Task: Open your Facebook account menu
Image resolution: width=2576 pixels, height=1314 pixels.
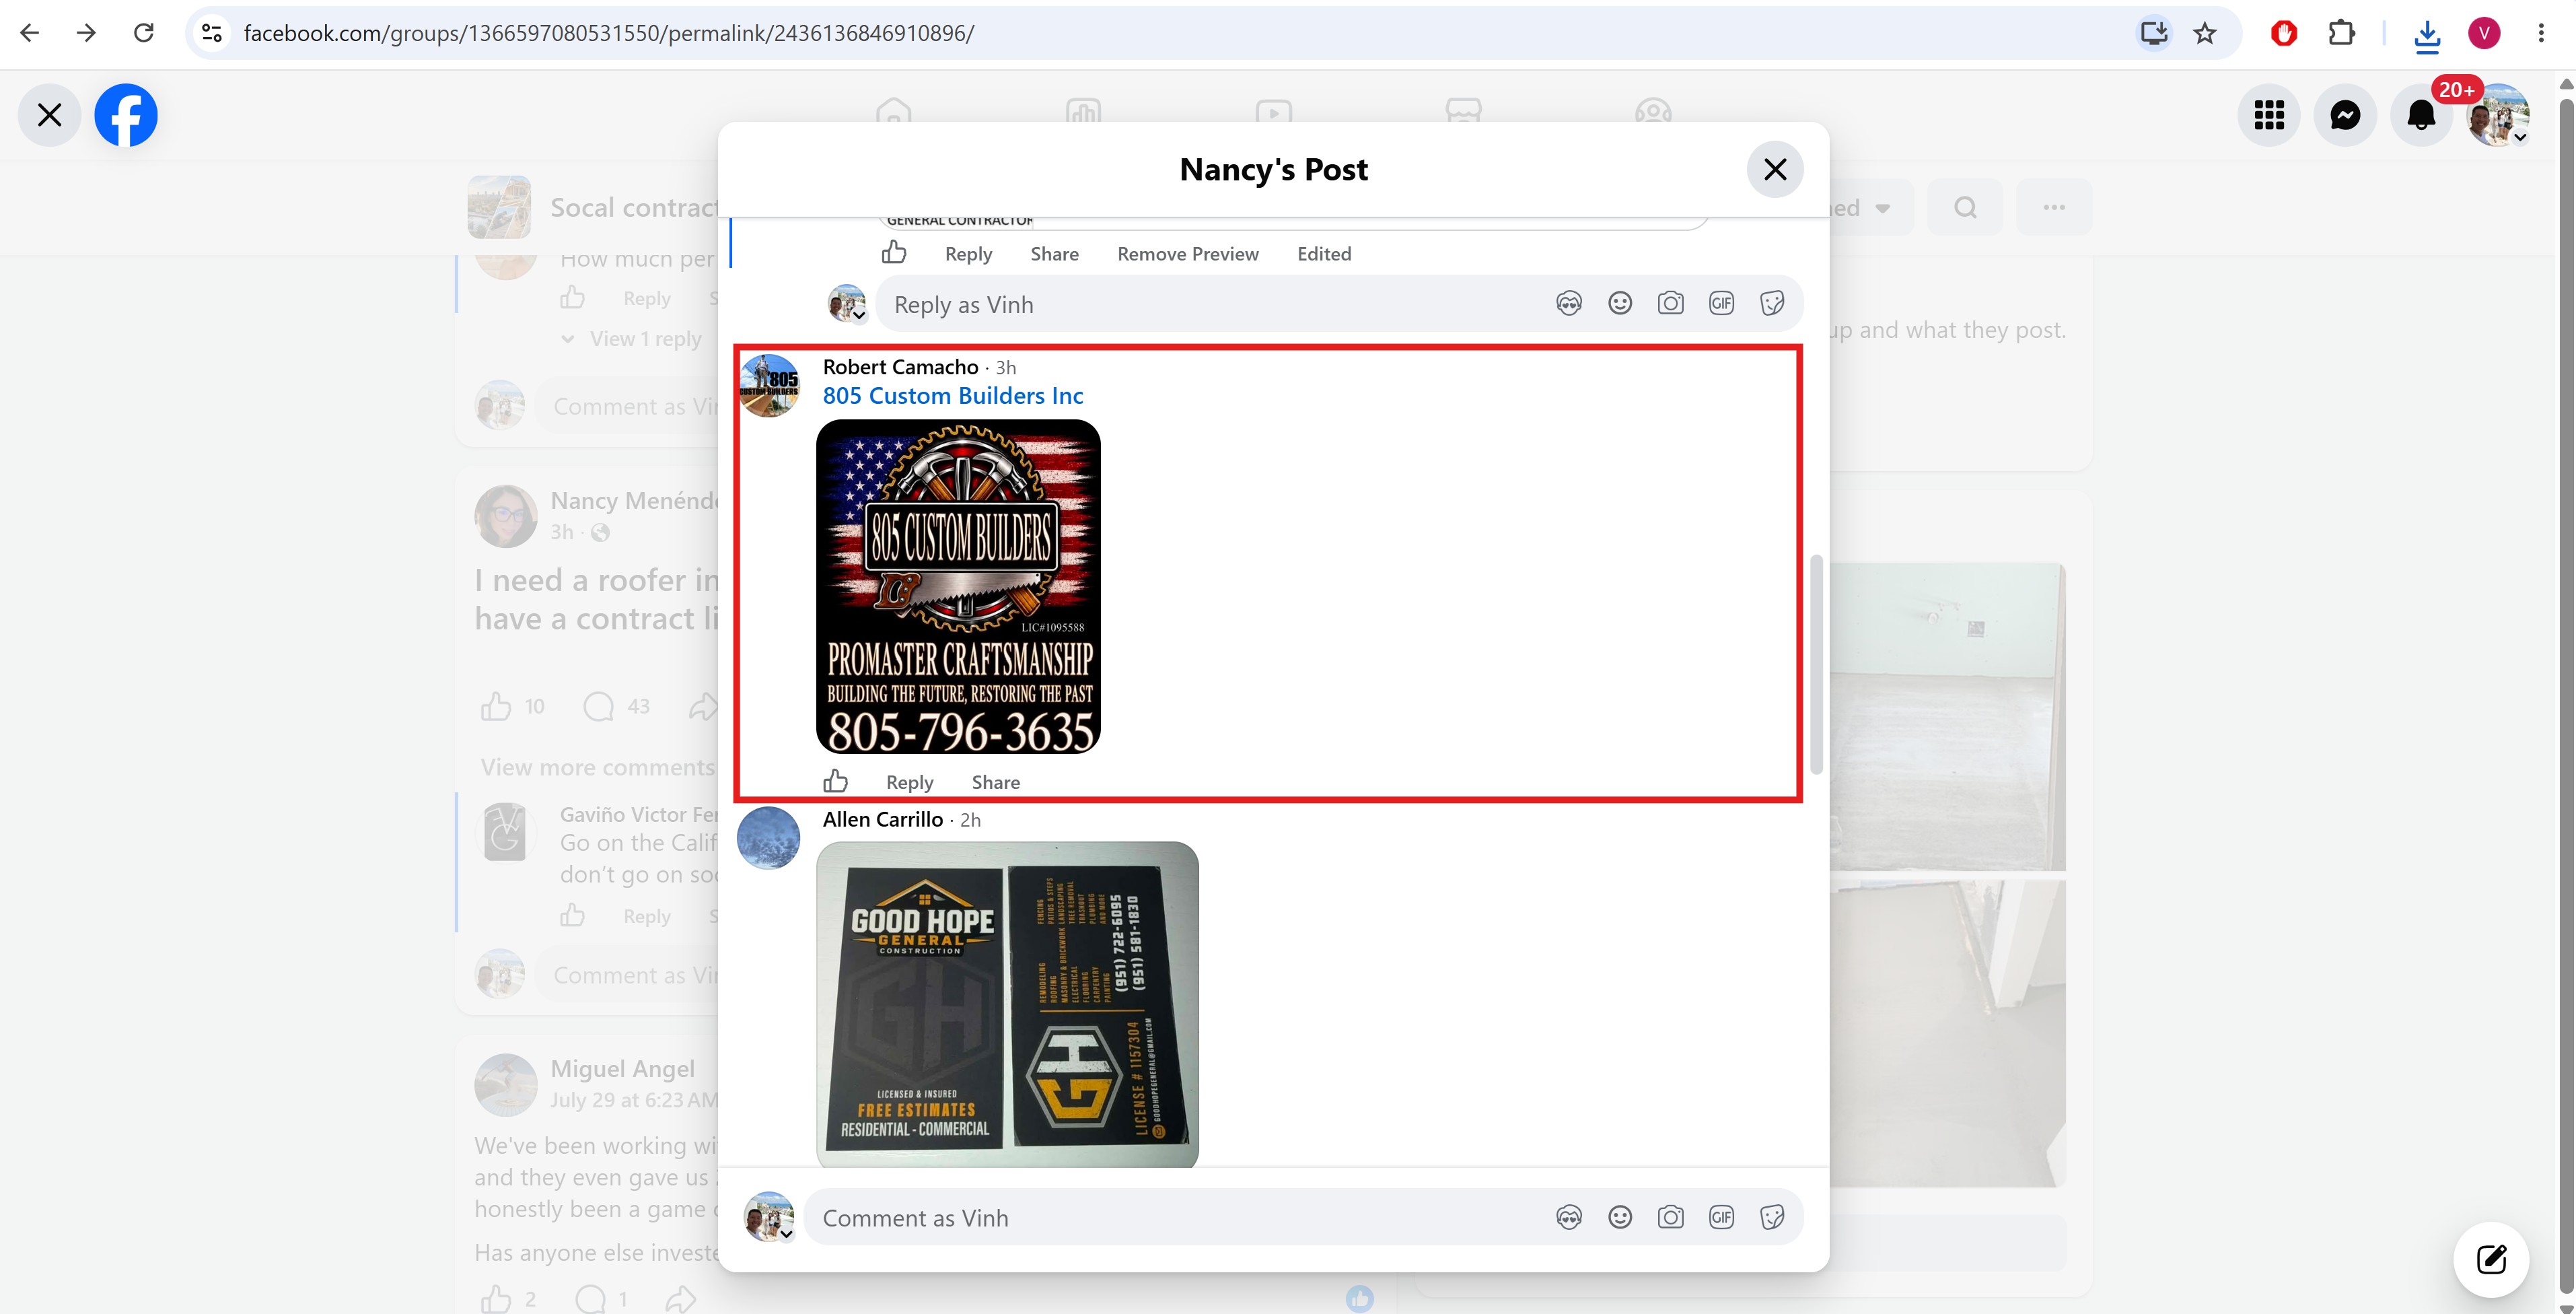Action: pos(2498,115)
